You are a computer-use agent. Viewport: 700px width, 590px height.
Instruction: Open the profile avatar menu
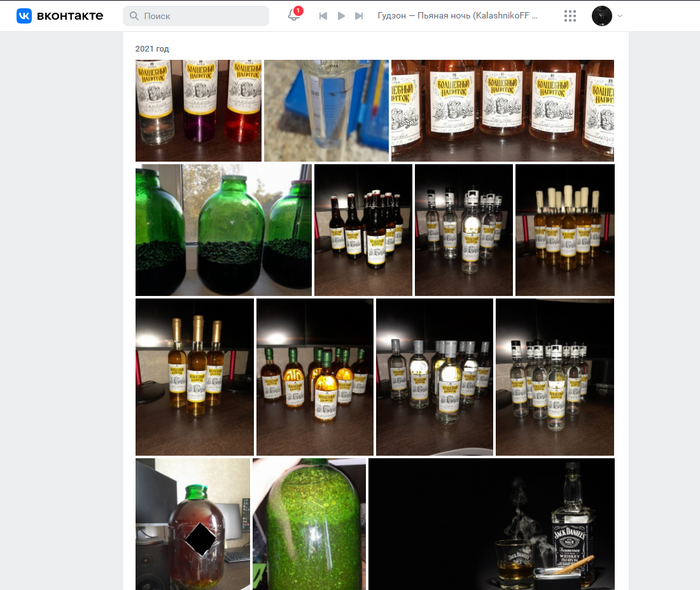601,16
